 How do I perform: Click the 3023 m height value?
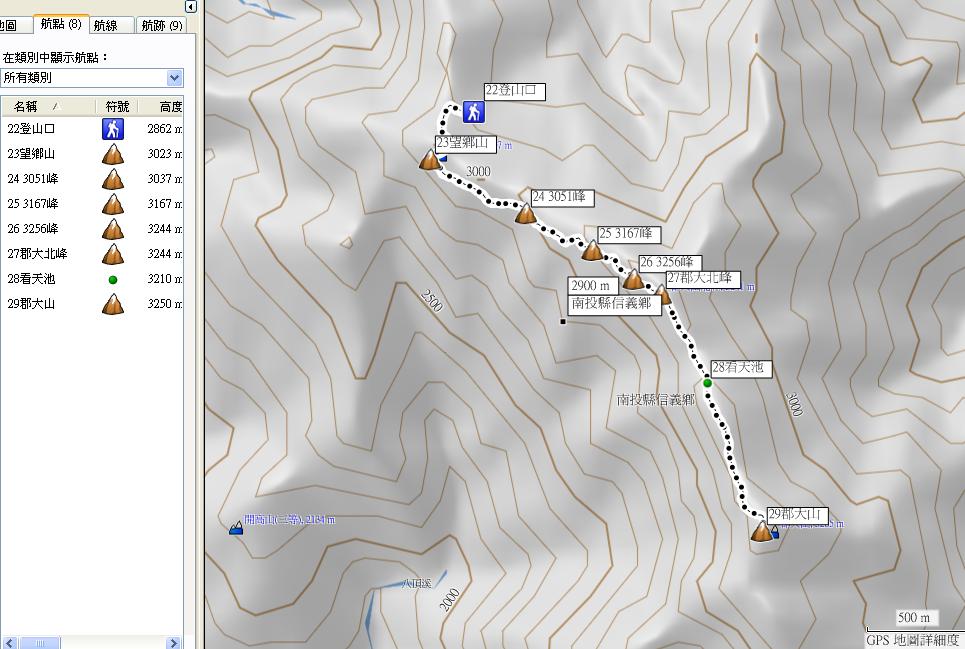[x=164, y=154]
